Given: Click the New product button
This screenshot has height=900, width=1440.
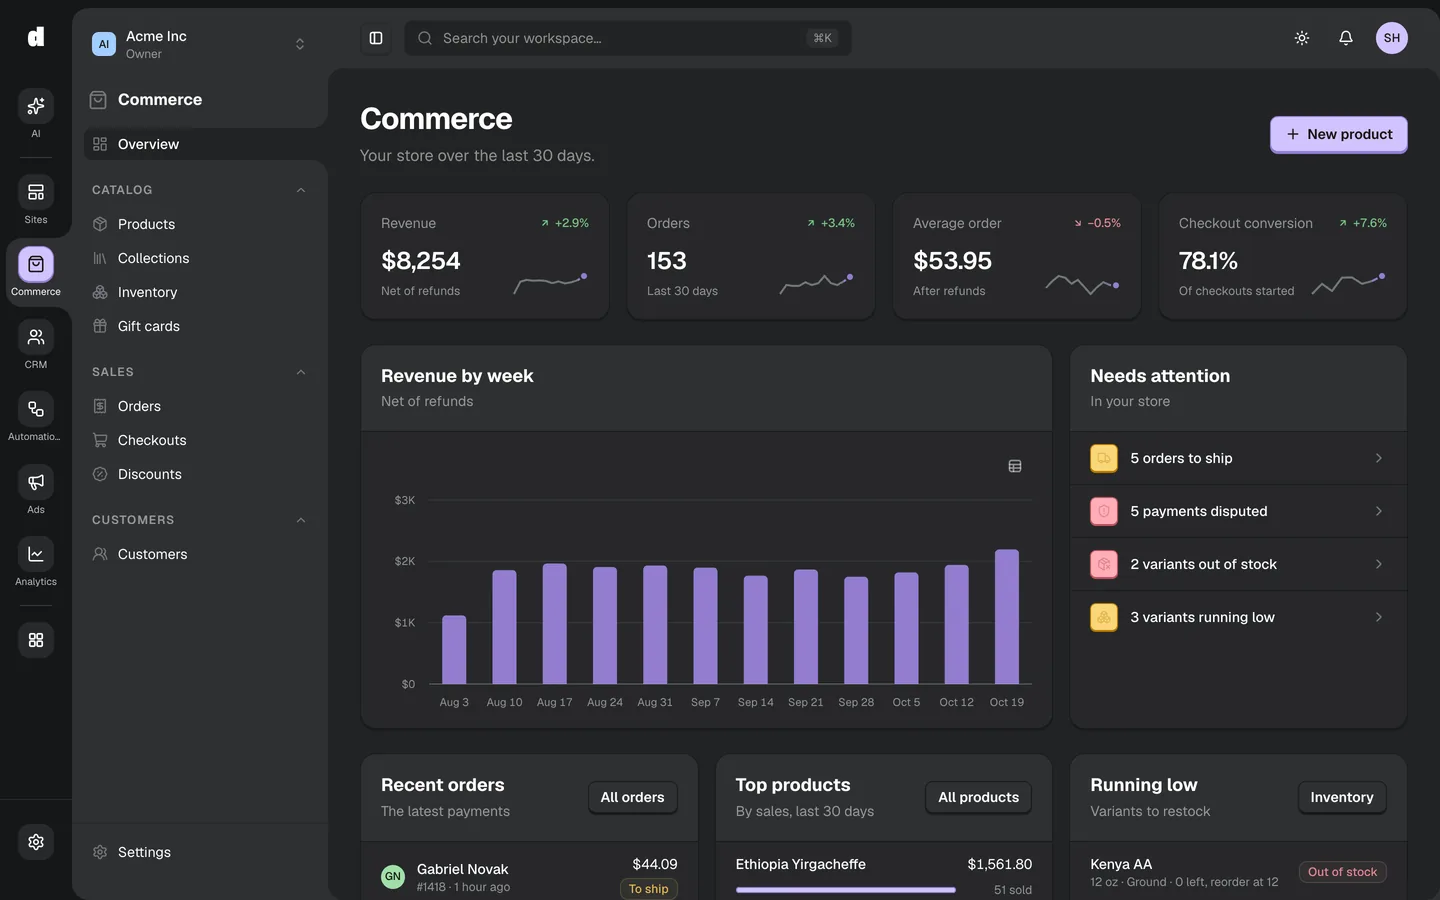Looking at the screenshot, I should point(1338,134).
